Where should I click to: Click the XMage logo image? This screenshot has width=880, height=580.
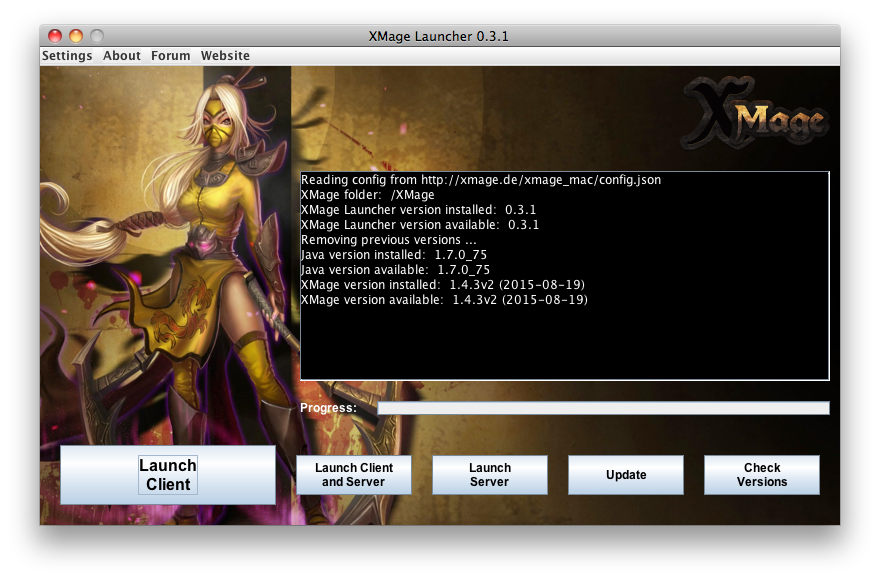[755, 114]
